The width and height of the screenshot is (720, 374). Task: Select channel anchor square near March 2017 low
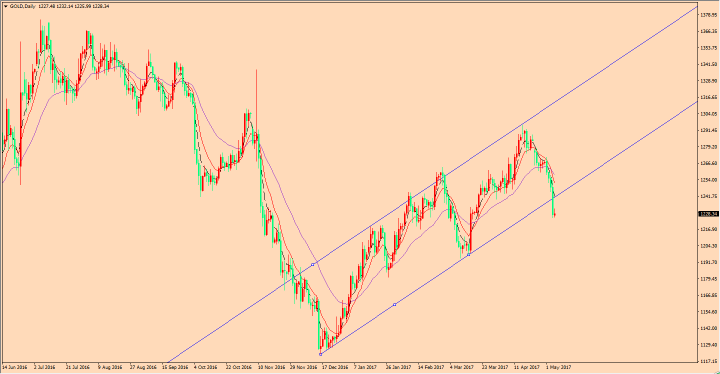[469, 254]
